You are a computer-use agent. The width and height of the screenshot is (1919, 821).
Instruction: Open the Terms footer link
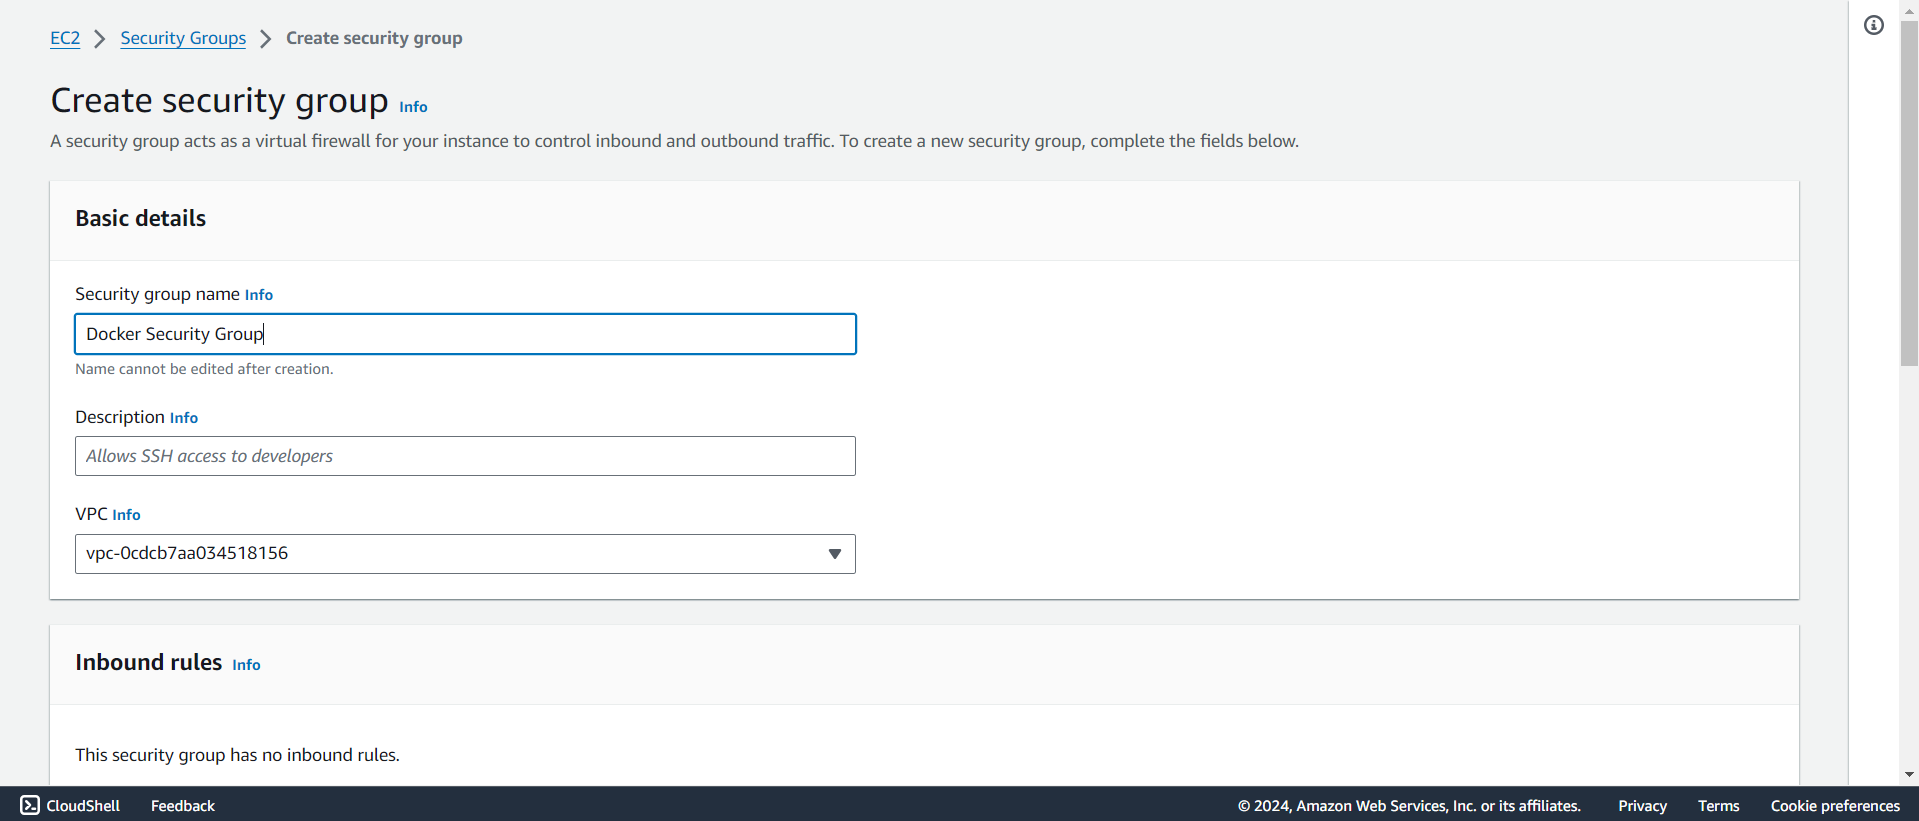[x=1718, y=806]
